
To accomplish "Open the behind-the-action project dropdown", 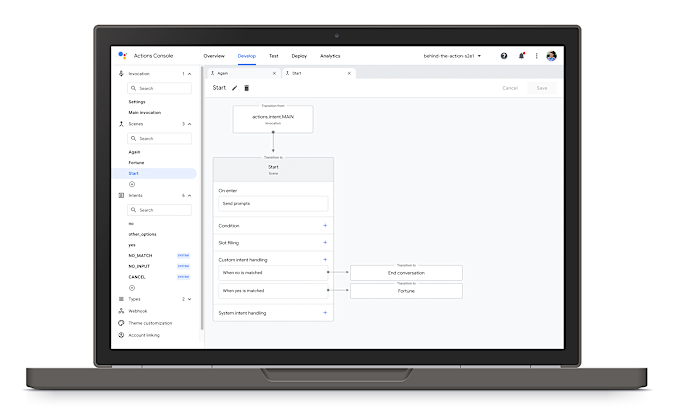I will coord(452,56).
